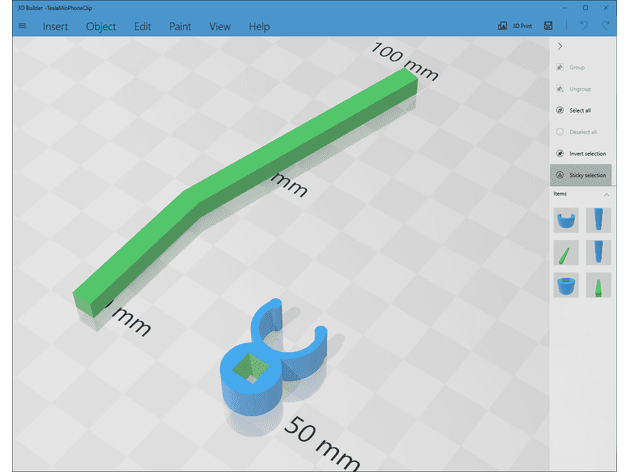This screenshot has height=472, width=628.
Task: Select the green slanted bar item thumbnail
Action: (566, 252)
